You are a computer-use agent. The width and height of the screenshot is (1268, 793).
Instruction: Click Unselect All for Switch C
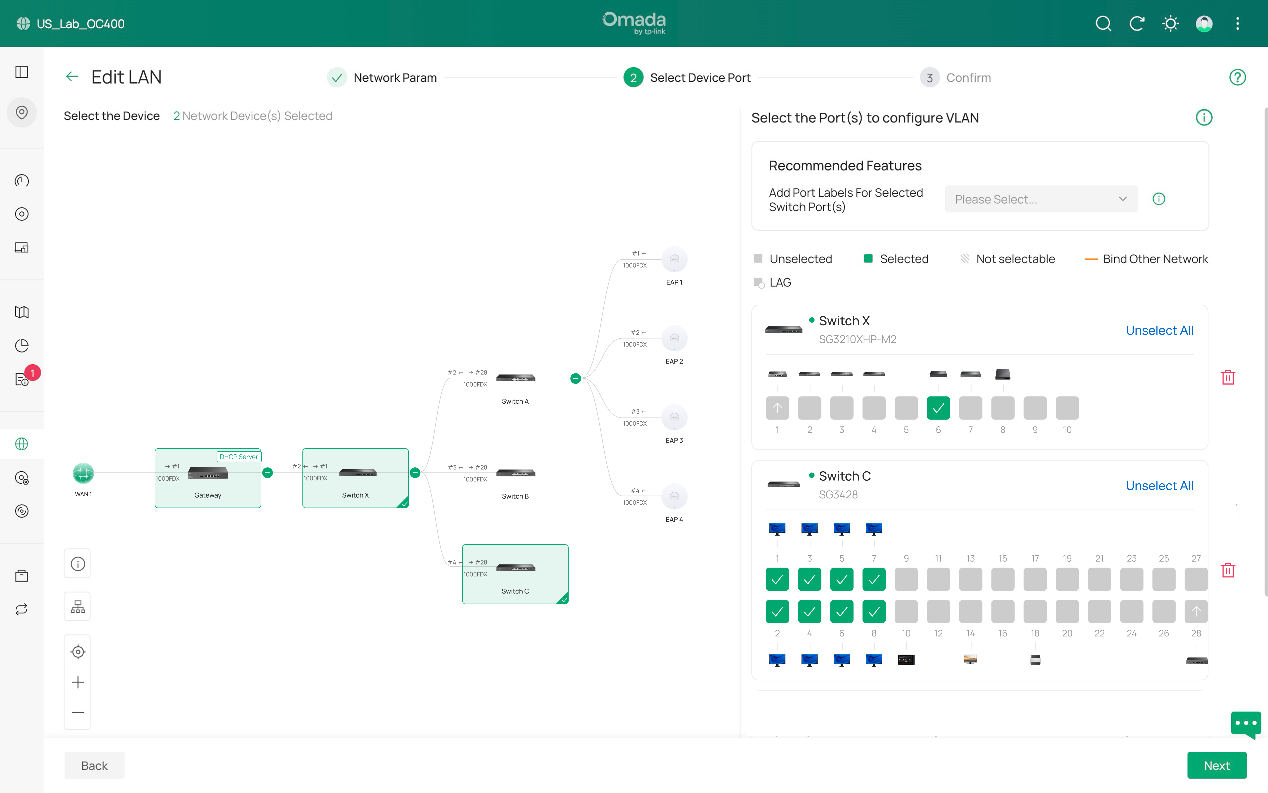tap(1159, 486)
